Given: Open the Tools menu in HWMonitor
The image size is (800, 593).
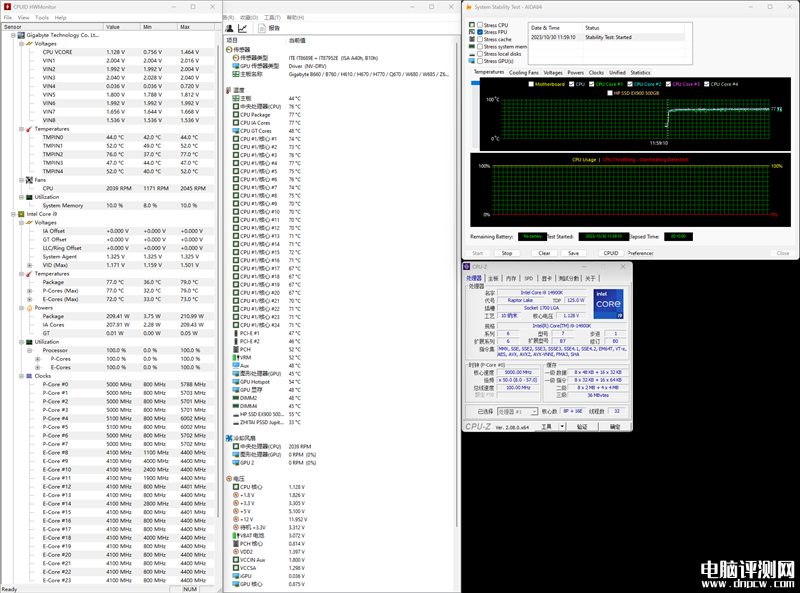Looking at the screenshot, I should click(42, 17).
